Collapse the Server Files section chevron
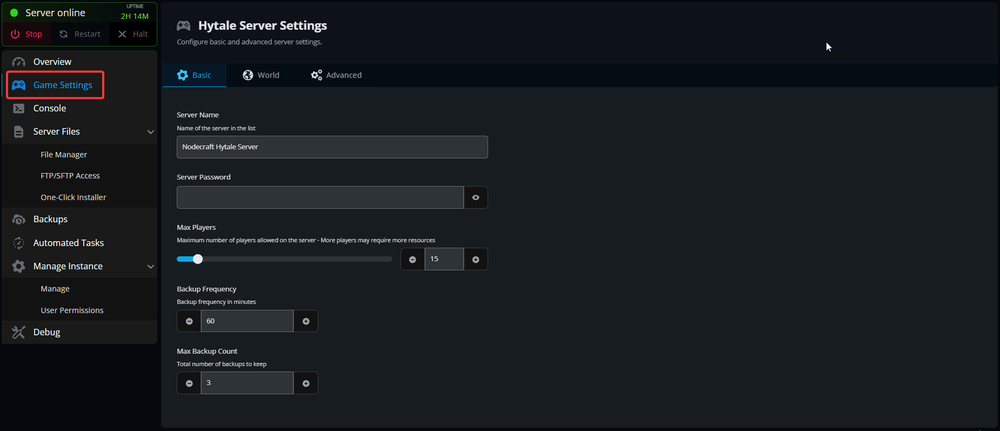 (x=151, y=132)
